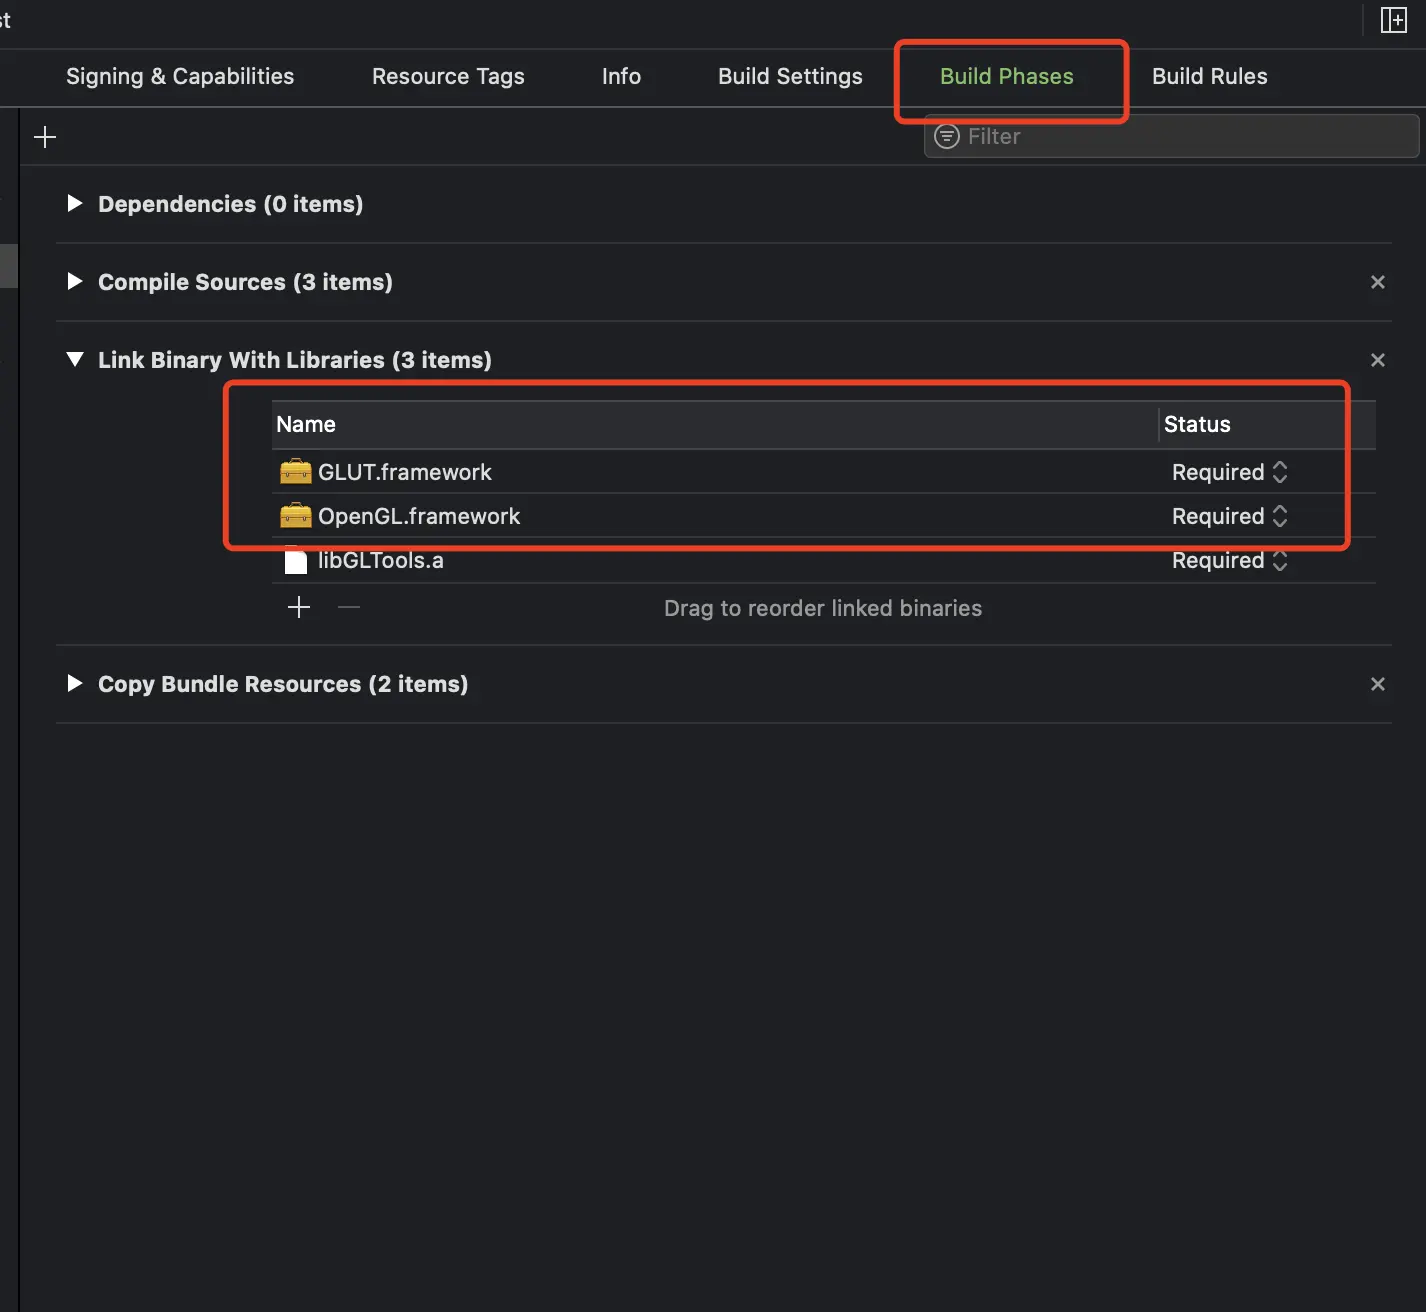Open the Build Rules tab
This screenshot has height=1312, width=1426.
pyautogui.click(x=1209, y=76)
